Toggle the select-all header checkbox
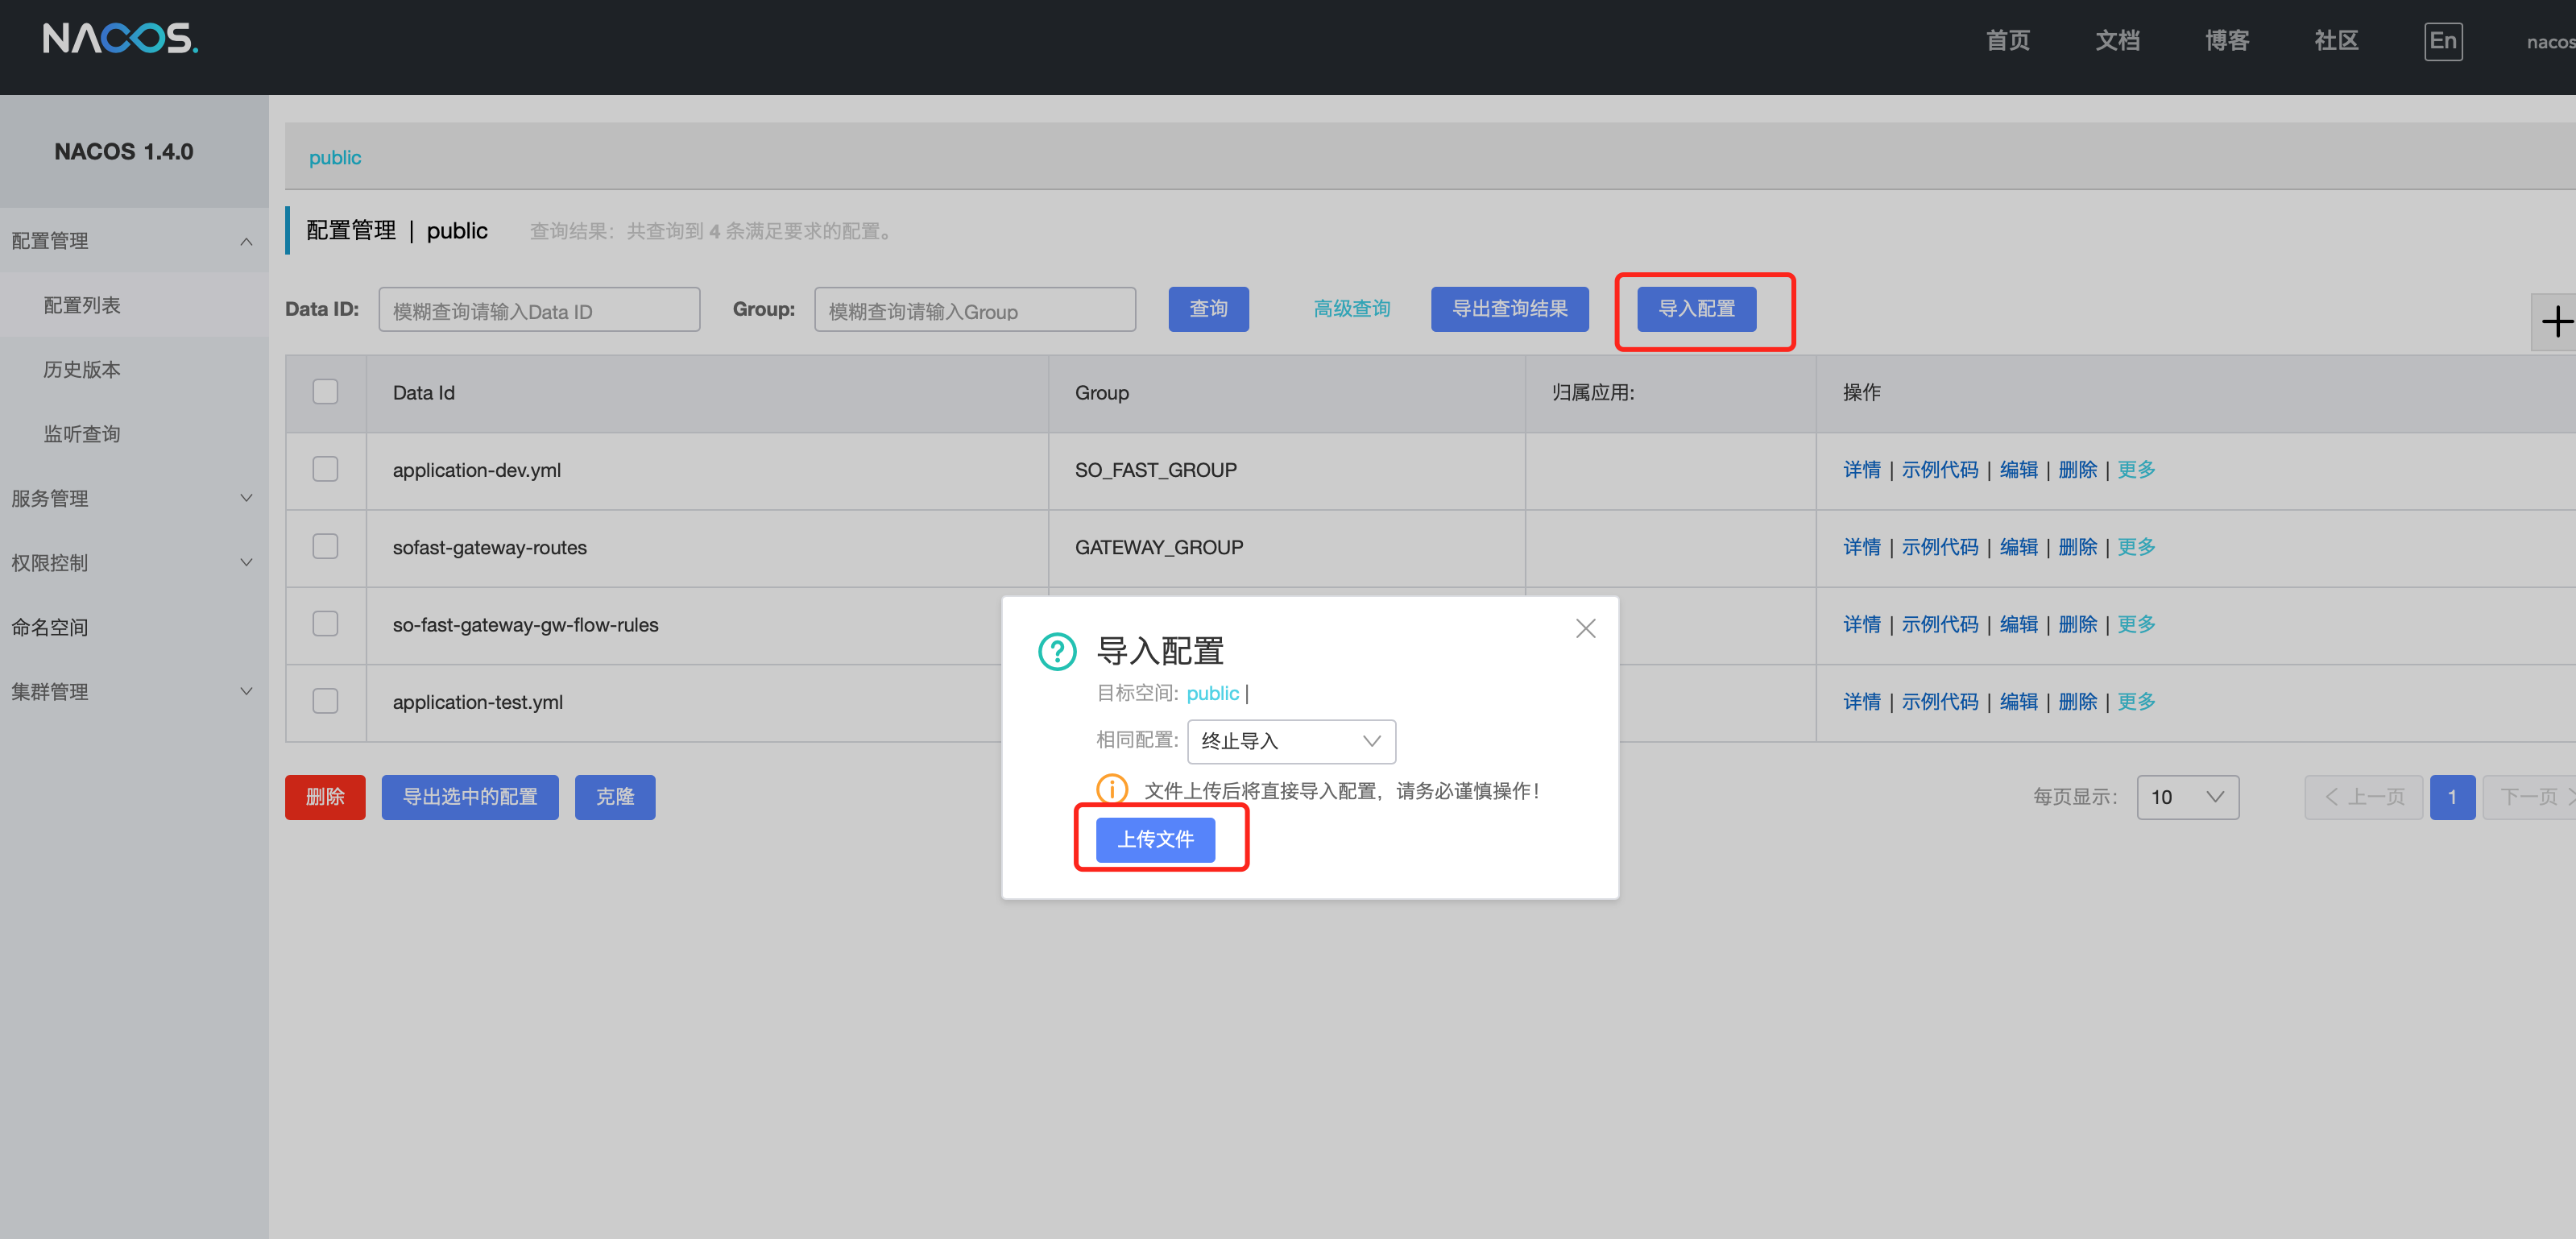The height and width of the screenshot is (1239, 2576). click(x=325, y=391)
